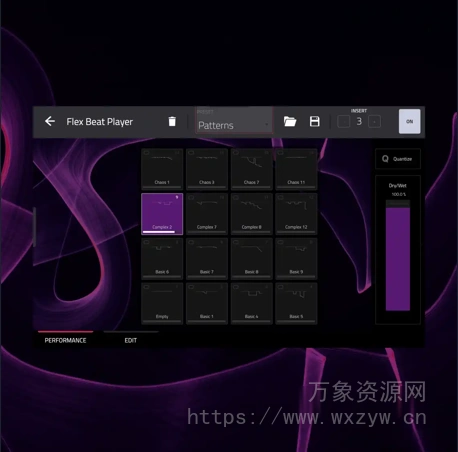Select the Basic 6 pattern pad

coord(162,259)
